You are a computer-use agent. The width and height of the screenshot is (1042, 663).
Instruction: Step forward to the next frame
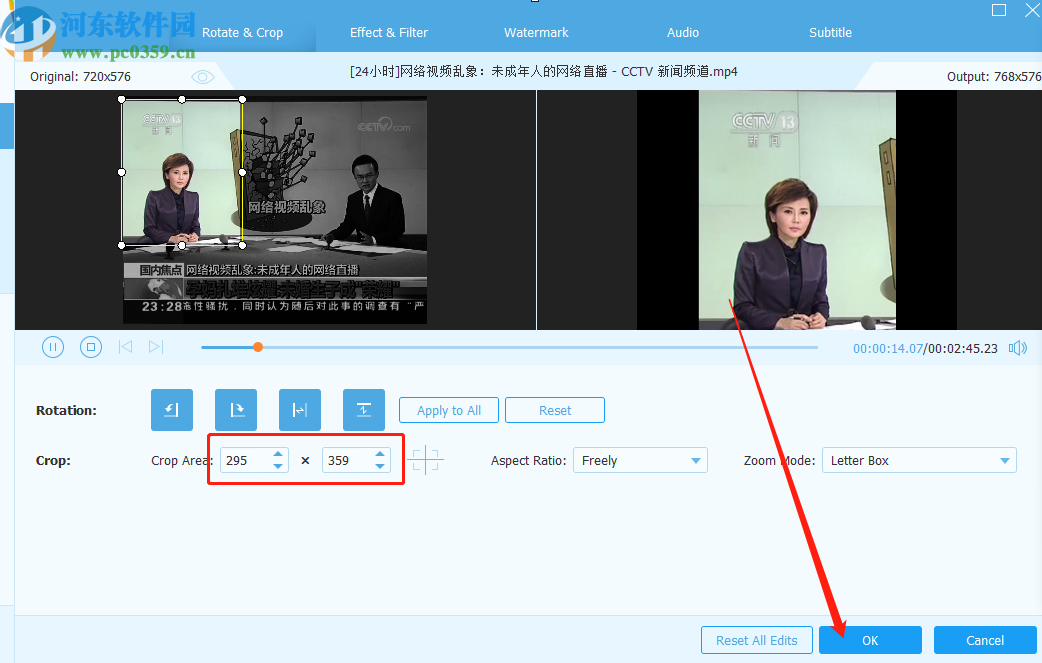(x=155, y=346)
